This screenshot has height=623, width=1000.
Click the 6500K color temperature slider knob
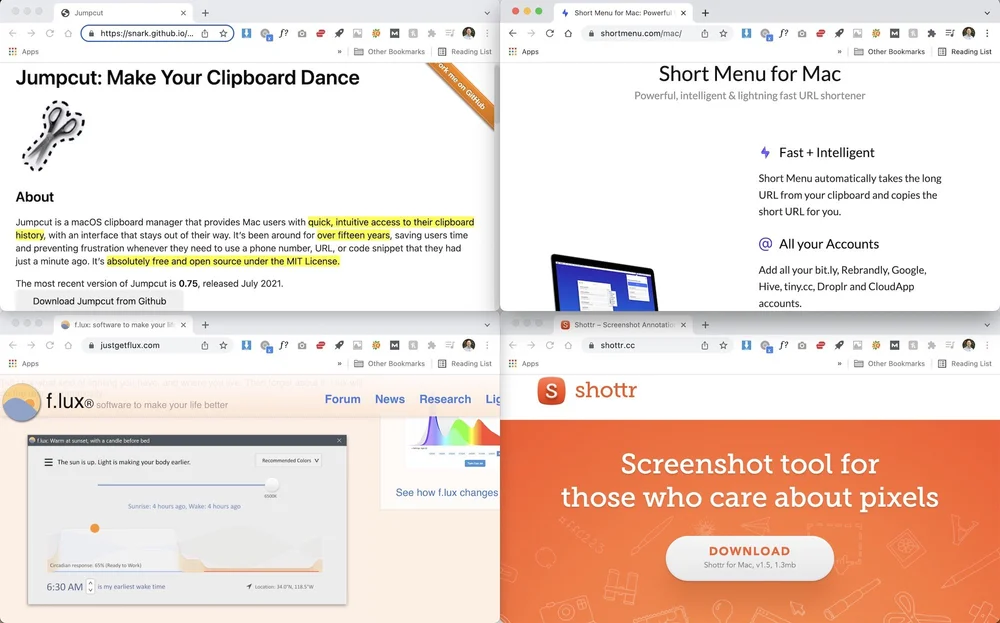click(x=272, y=485)
